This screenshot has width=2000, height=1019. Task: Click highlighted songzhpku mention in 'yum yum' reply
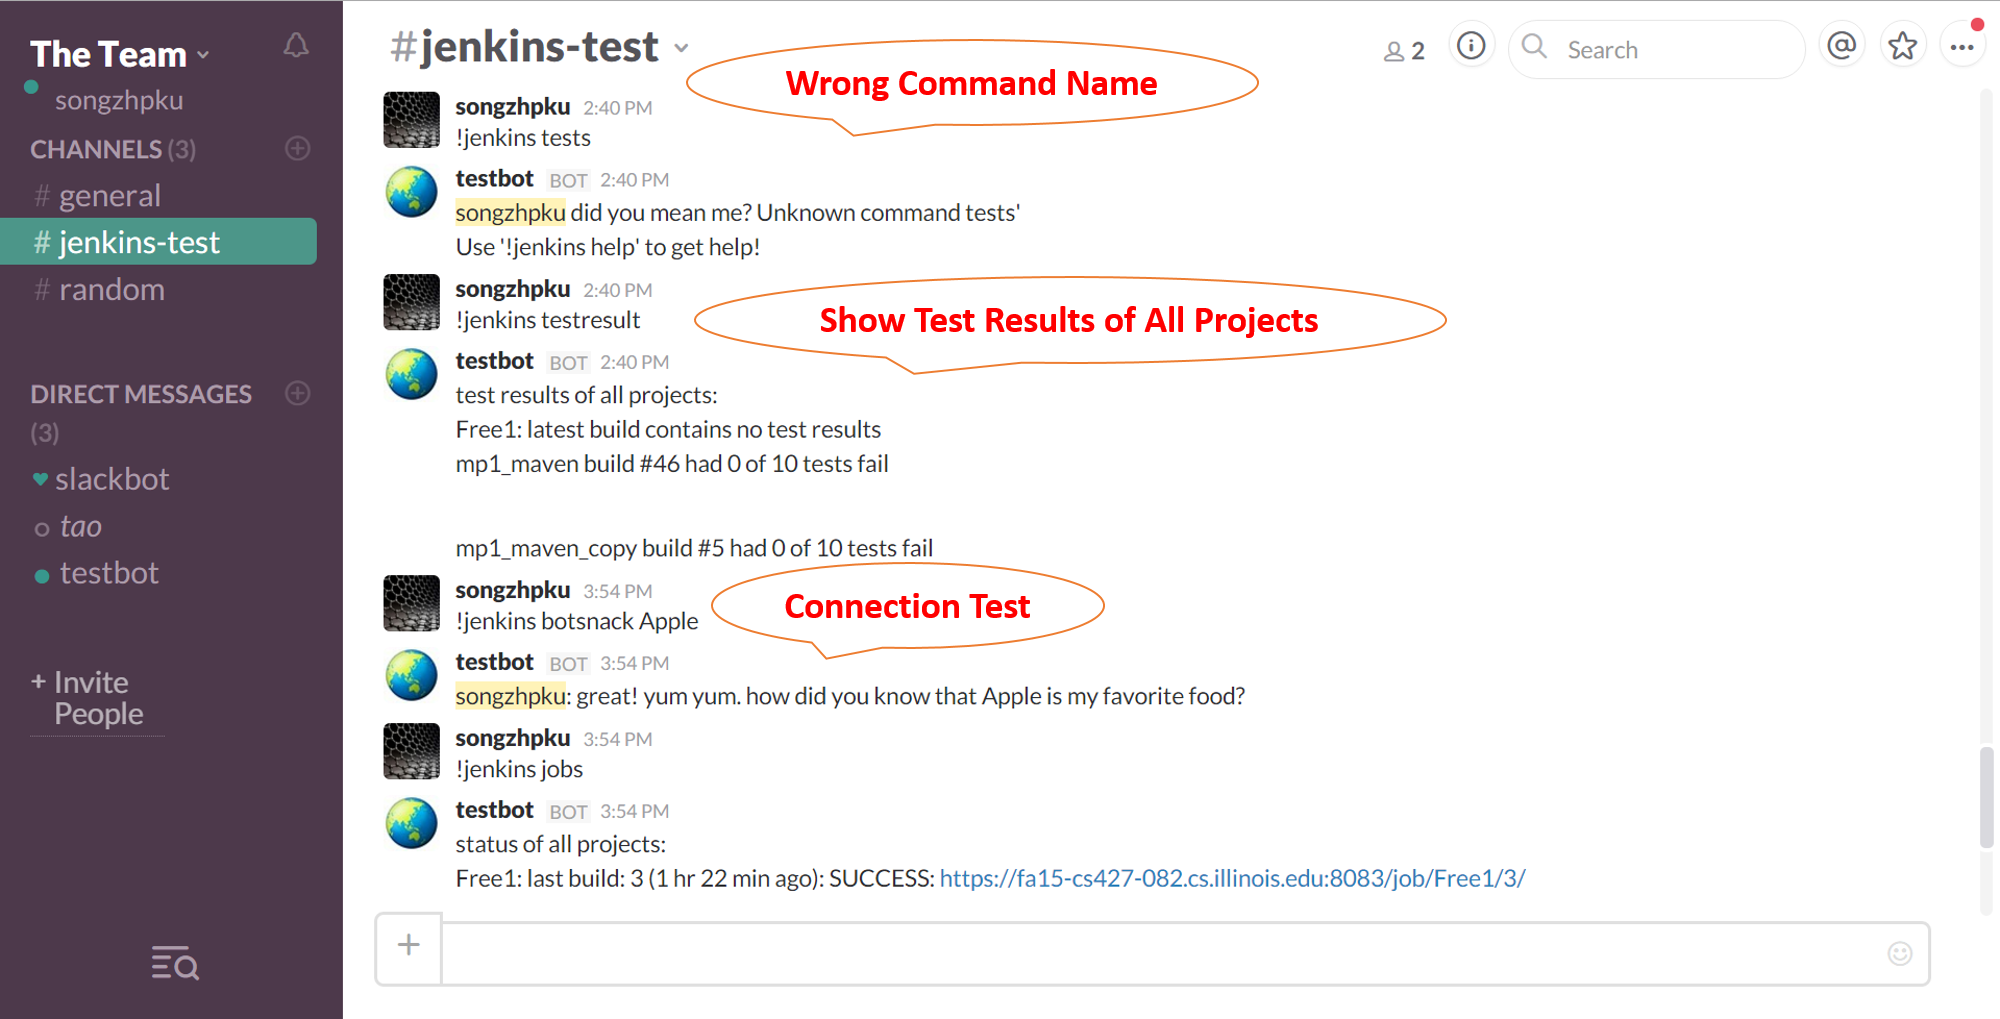pos(510,696)
